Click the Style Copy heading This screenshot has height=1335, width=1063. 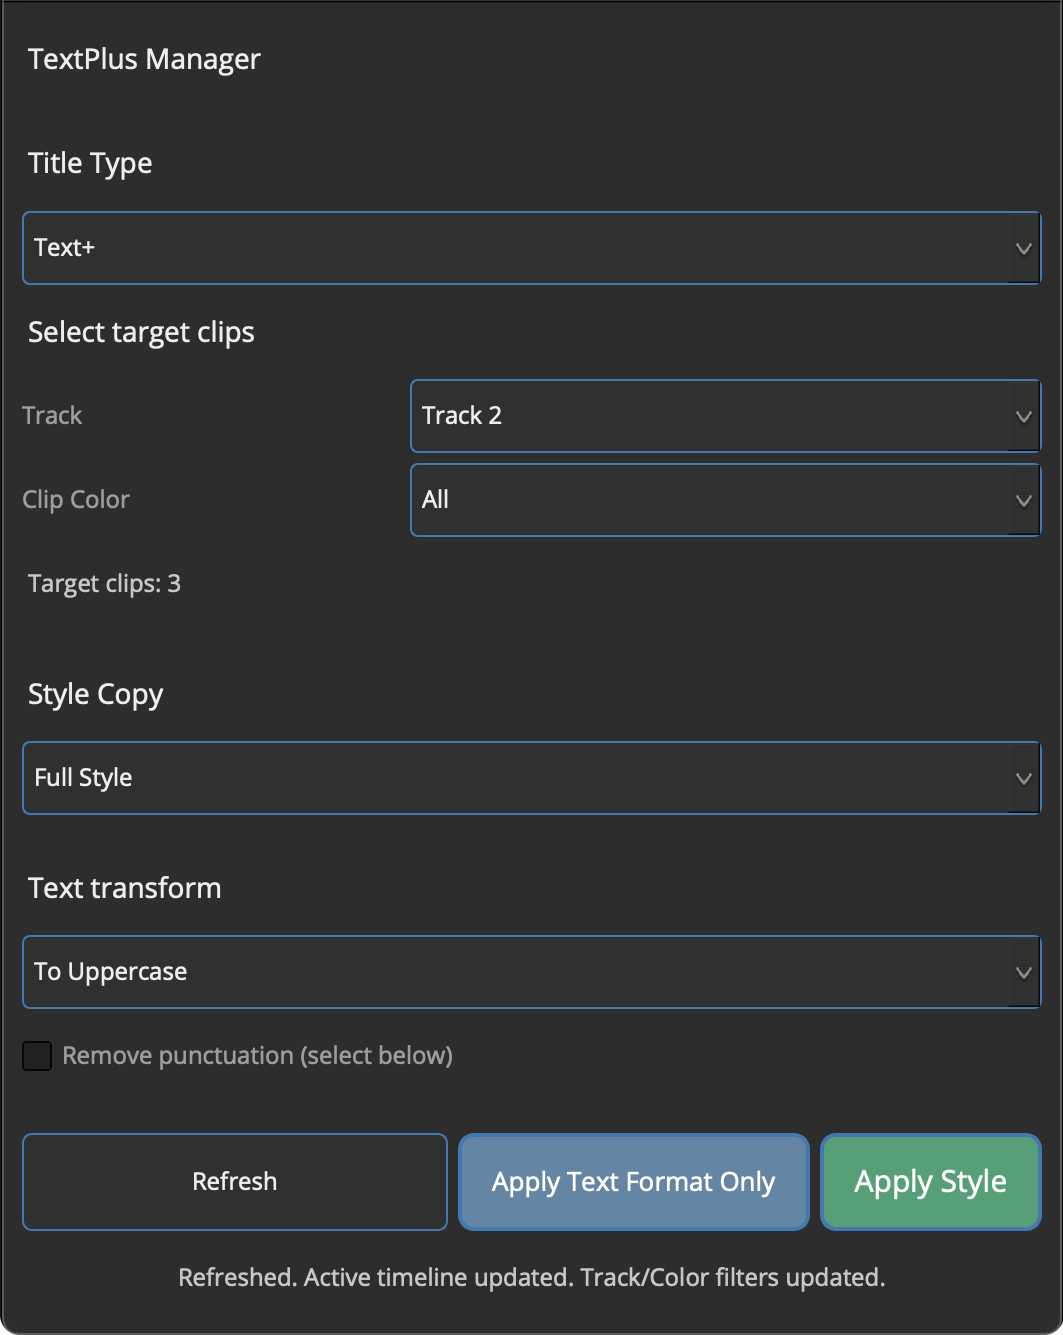point(95,694)
